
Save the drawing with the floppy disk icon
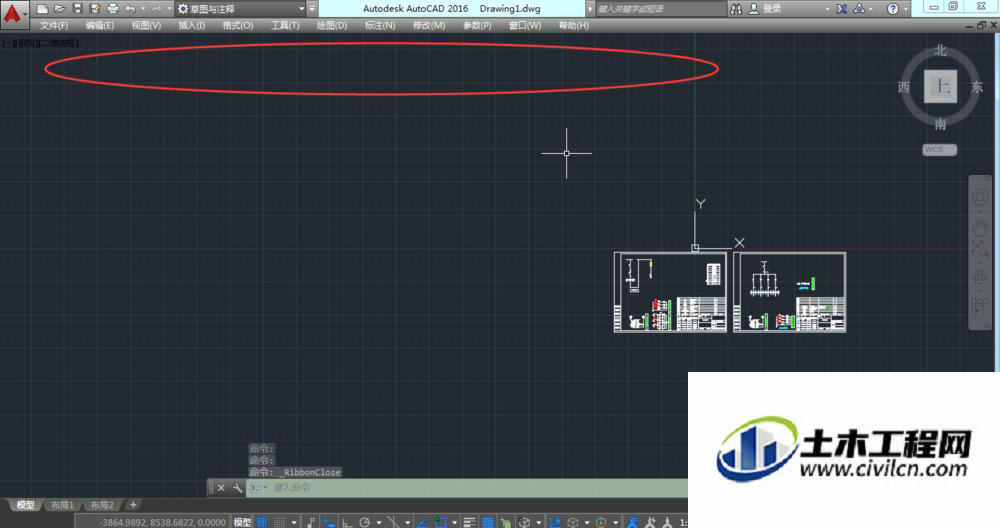(x=77, y=8)
